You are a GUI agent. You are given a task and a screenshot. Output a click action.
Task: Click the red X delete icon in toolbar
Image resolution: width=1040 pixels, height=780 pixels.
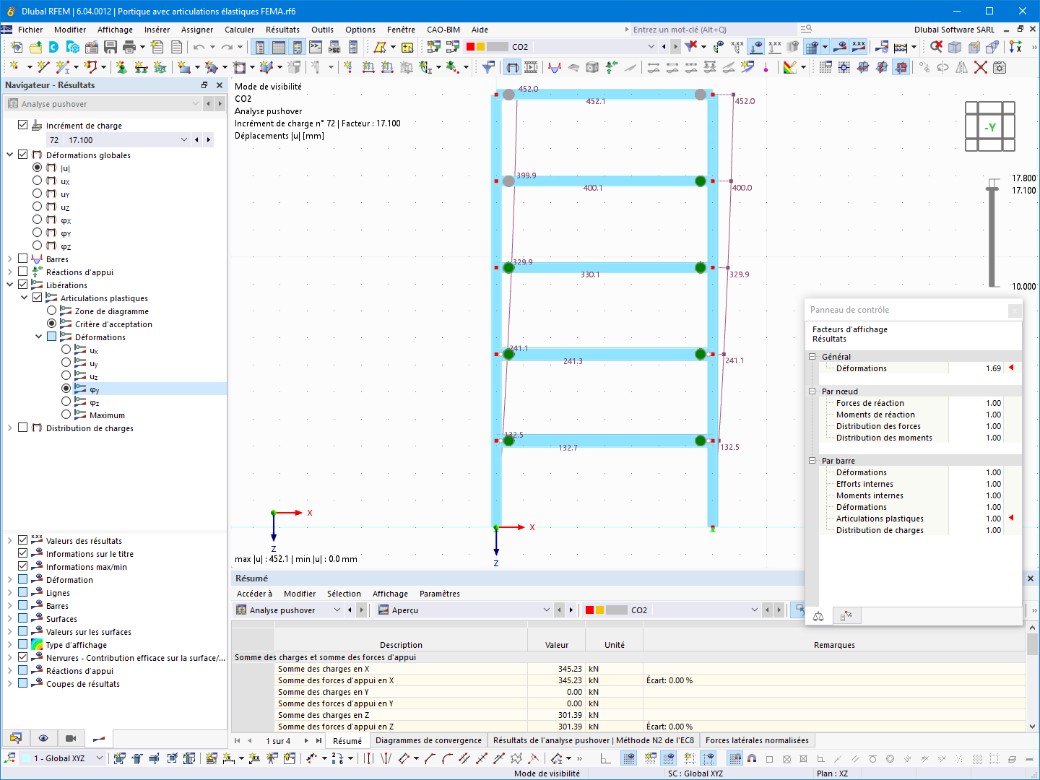[980, 67]
